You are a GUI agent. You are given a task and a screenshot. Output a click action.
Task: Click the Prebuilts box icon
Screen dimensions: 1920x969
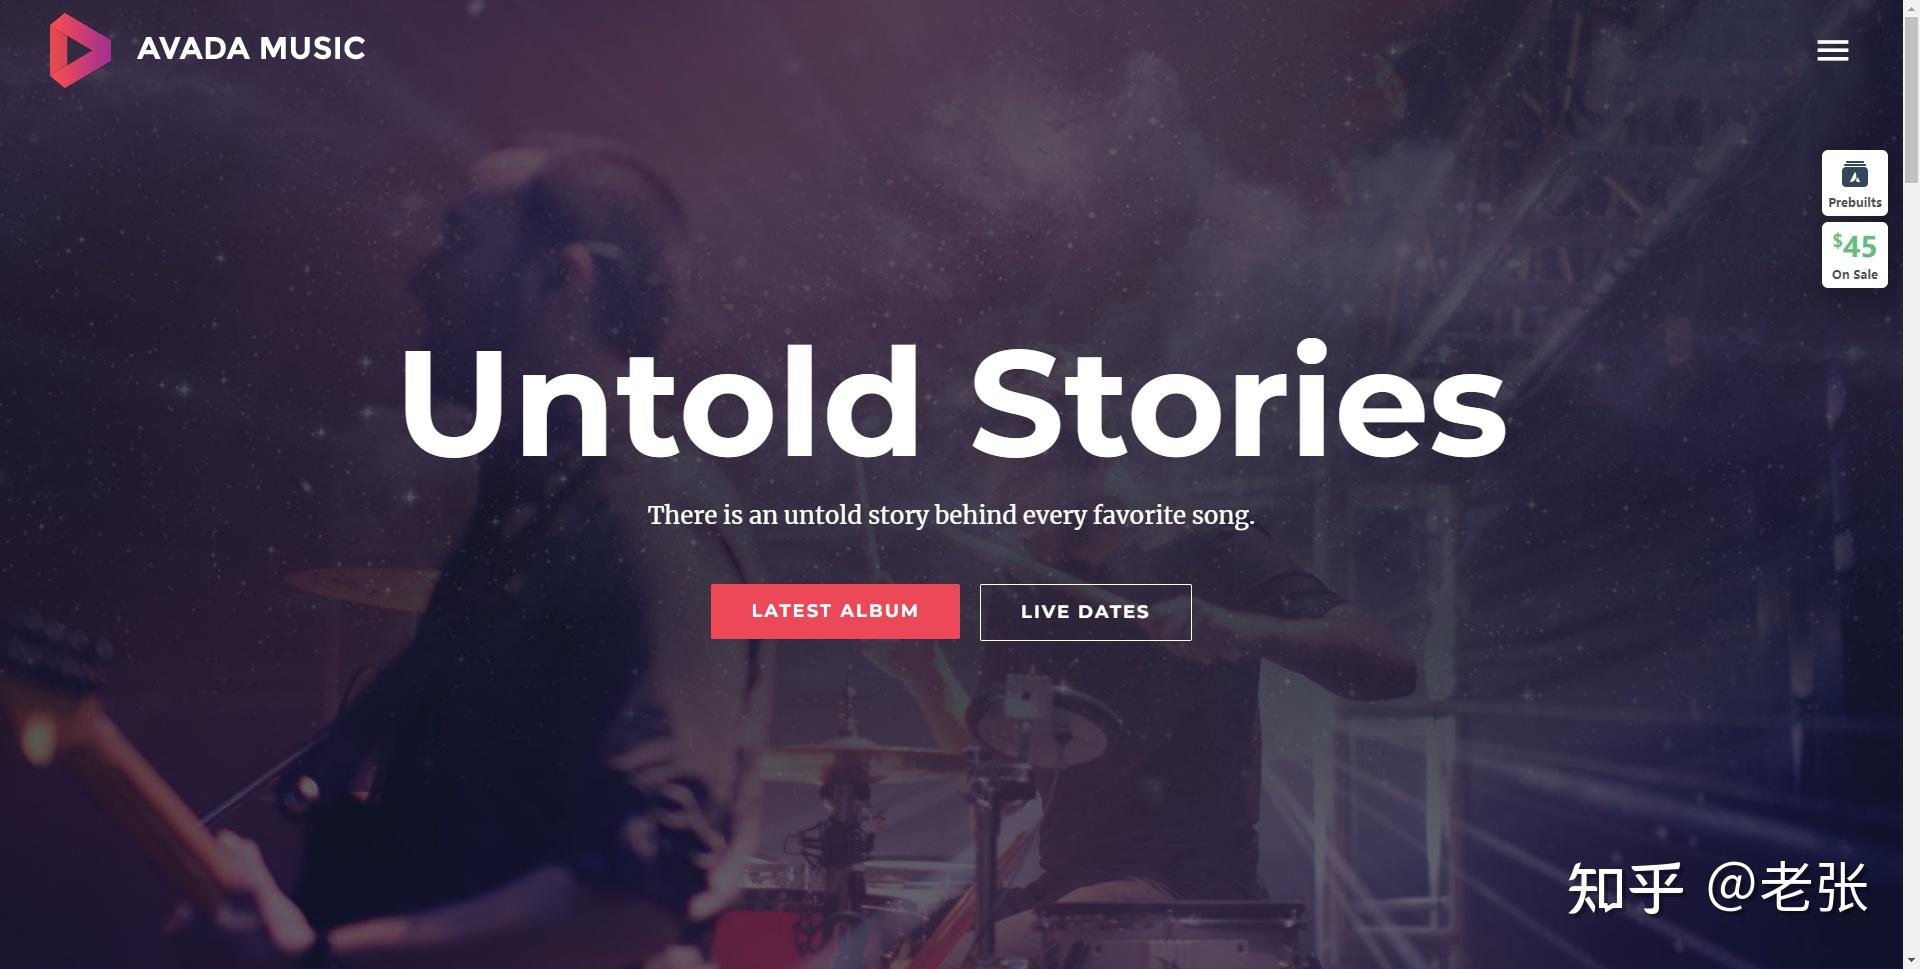click(1854, 174)
